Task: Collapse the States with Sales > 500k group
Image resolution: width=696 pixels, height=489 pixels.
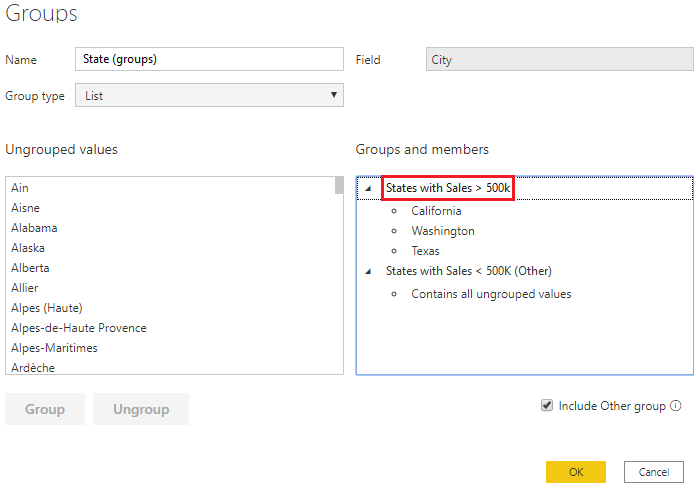Action: (x=367, y=189)
